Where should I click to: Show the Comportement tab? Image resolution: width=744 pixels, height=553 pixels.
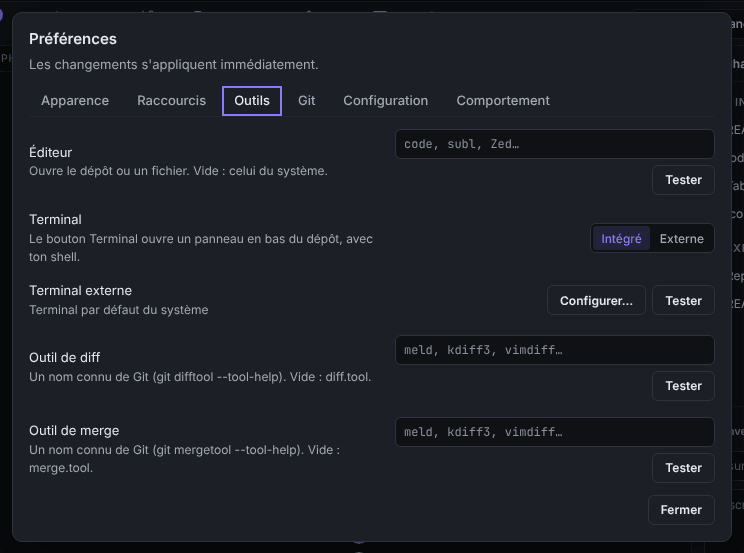(x=503, y=101)
